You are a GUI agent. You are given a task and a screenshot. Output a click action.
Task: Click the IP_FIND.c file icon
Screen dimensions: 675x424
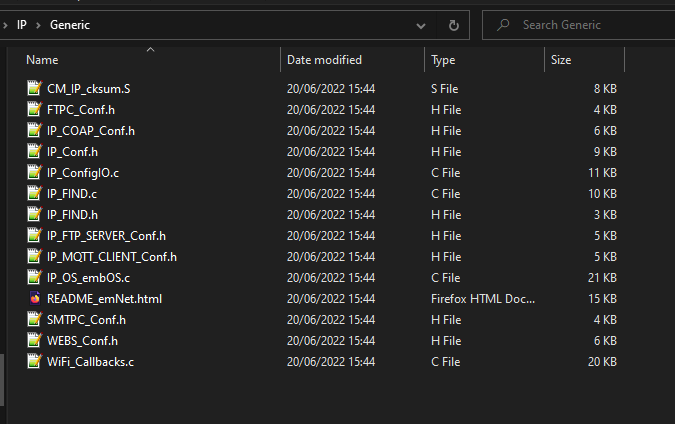(x=35, y=194)
